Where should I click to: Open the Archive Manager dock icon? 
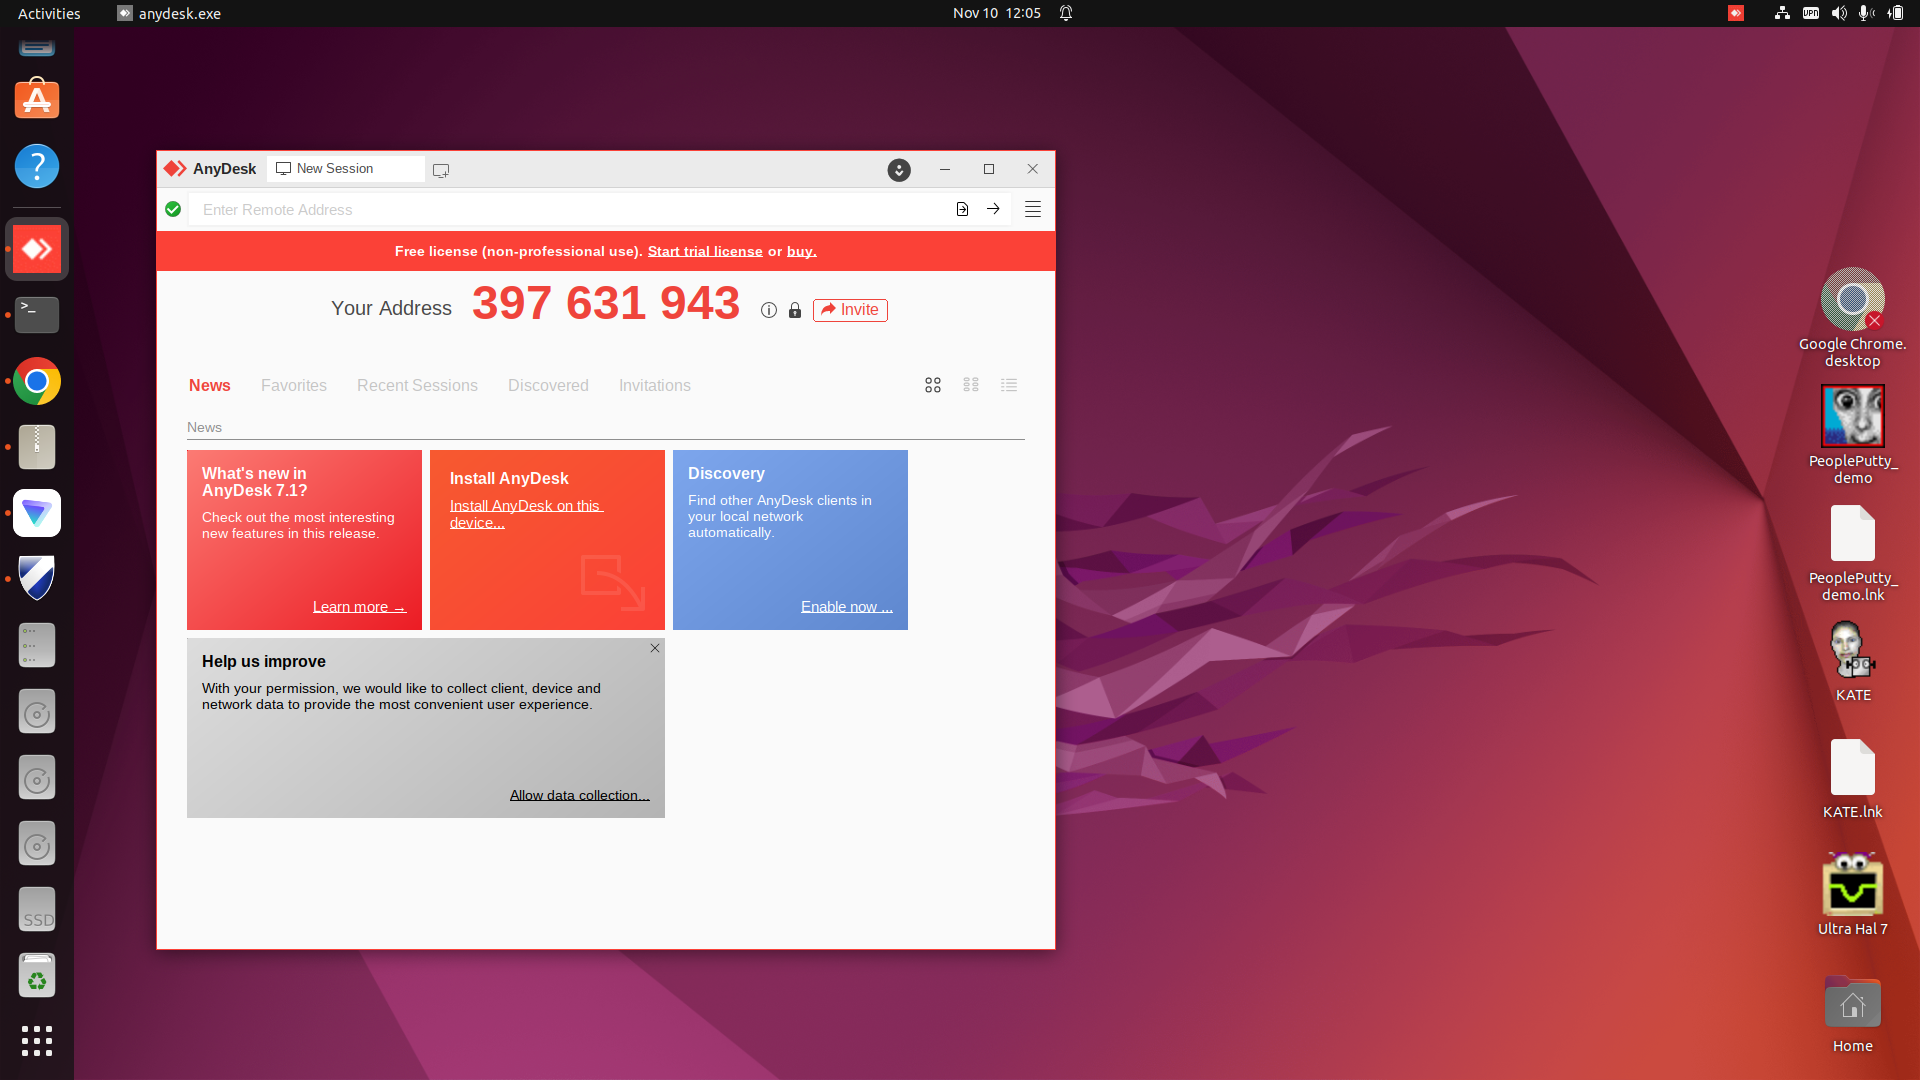click(37, 447)
